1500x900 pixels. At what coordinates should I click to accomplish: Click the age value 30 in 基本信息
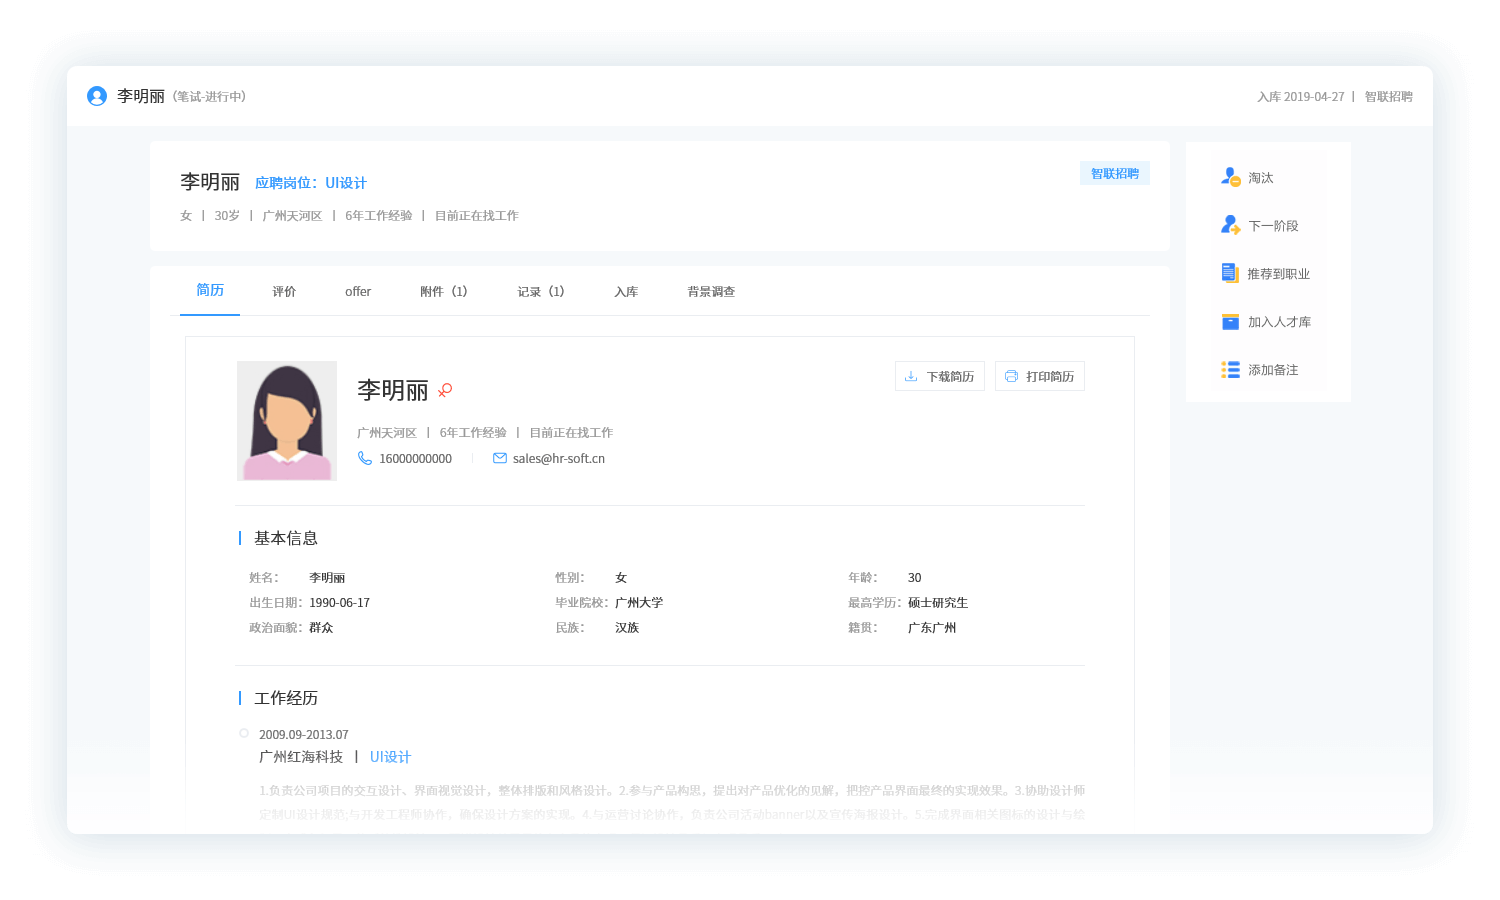click(915, 578)
